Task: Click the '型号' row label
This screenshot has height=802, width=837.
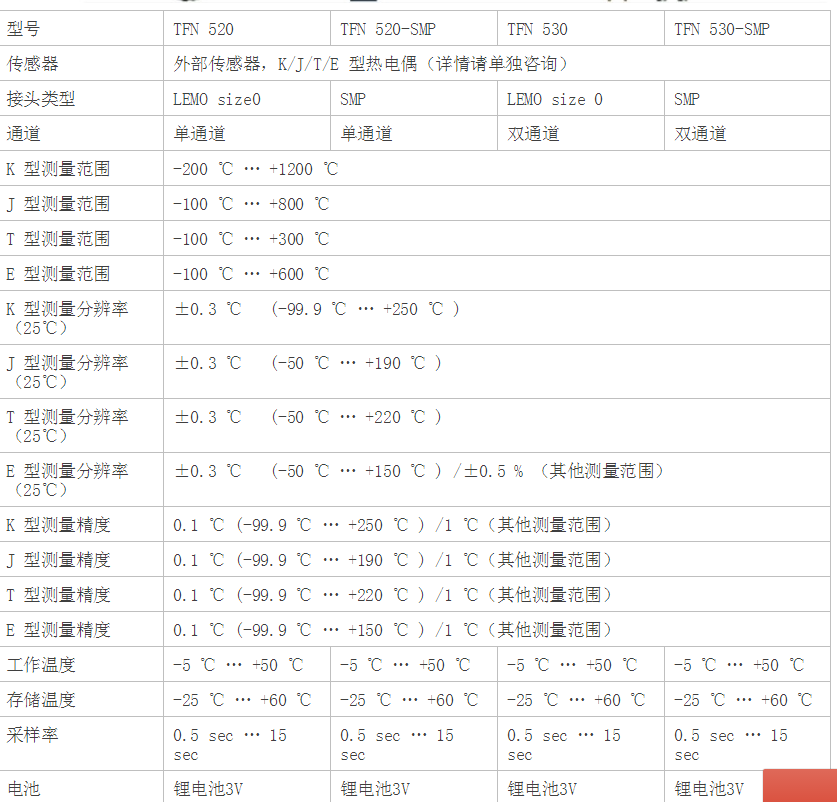Action: coord(23,29)
